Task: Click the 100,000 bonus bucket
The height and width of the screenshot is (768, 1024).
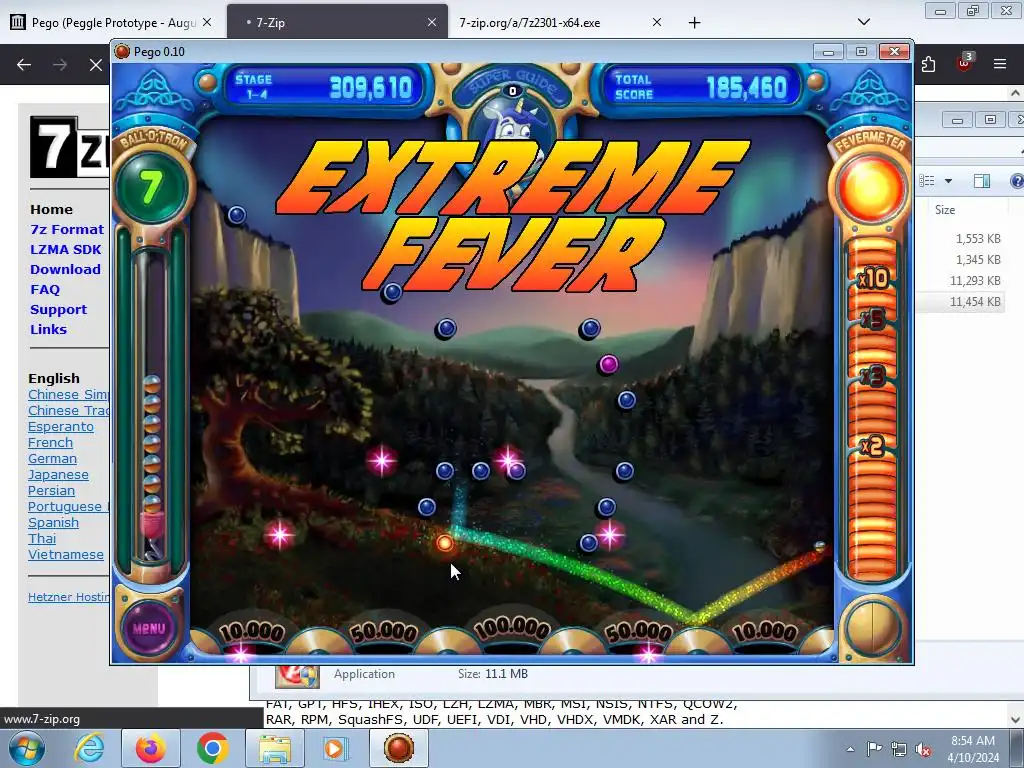Action: 511,631
